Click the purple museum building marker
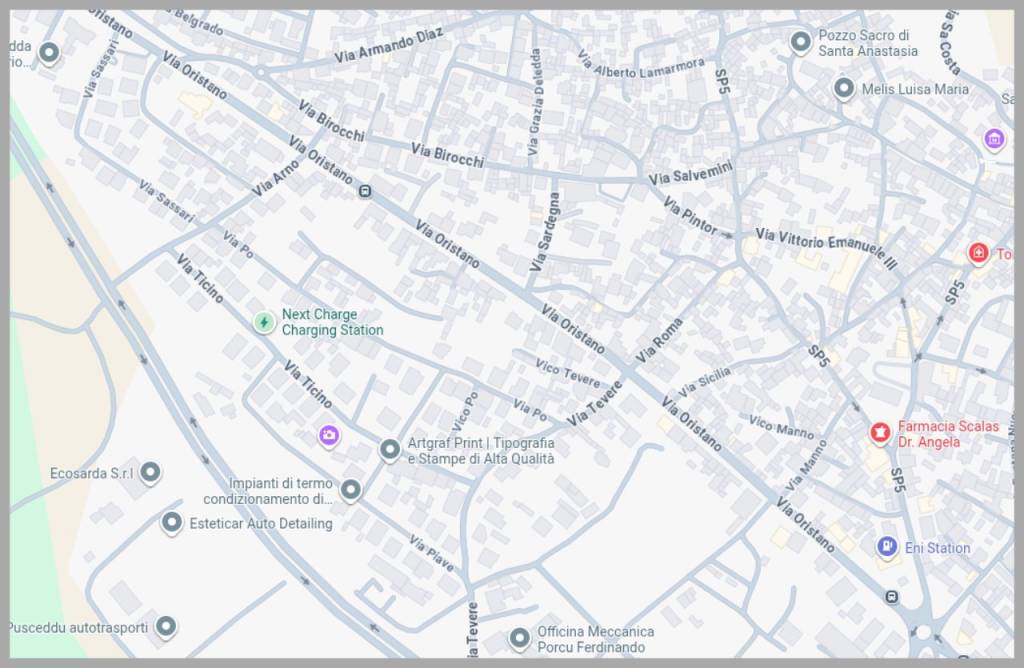This screenshot has height=668, width=1024. 993,138
